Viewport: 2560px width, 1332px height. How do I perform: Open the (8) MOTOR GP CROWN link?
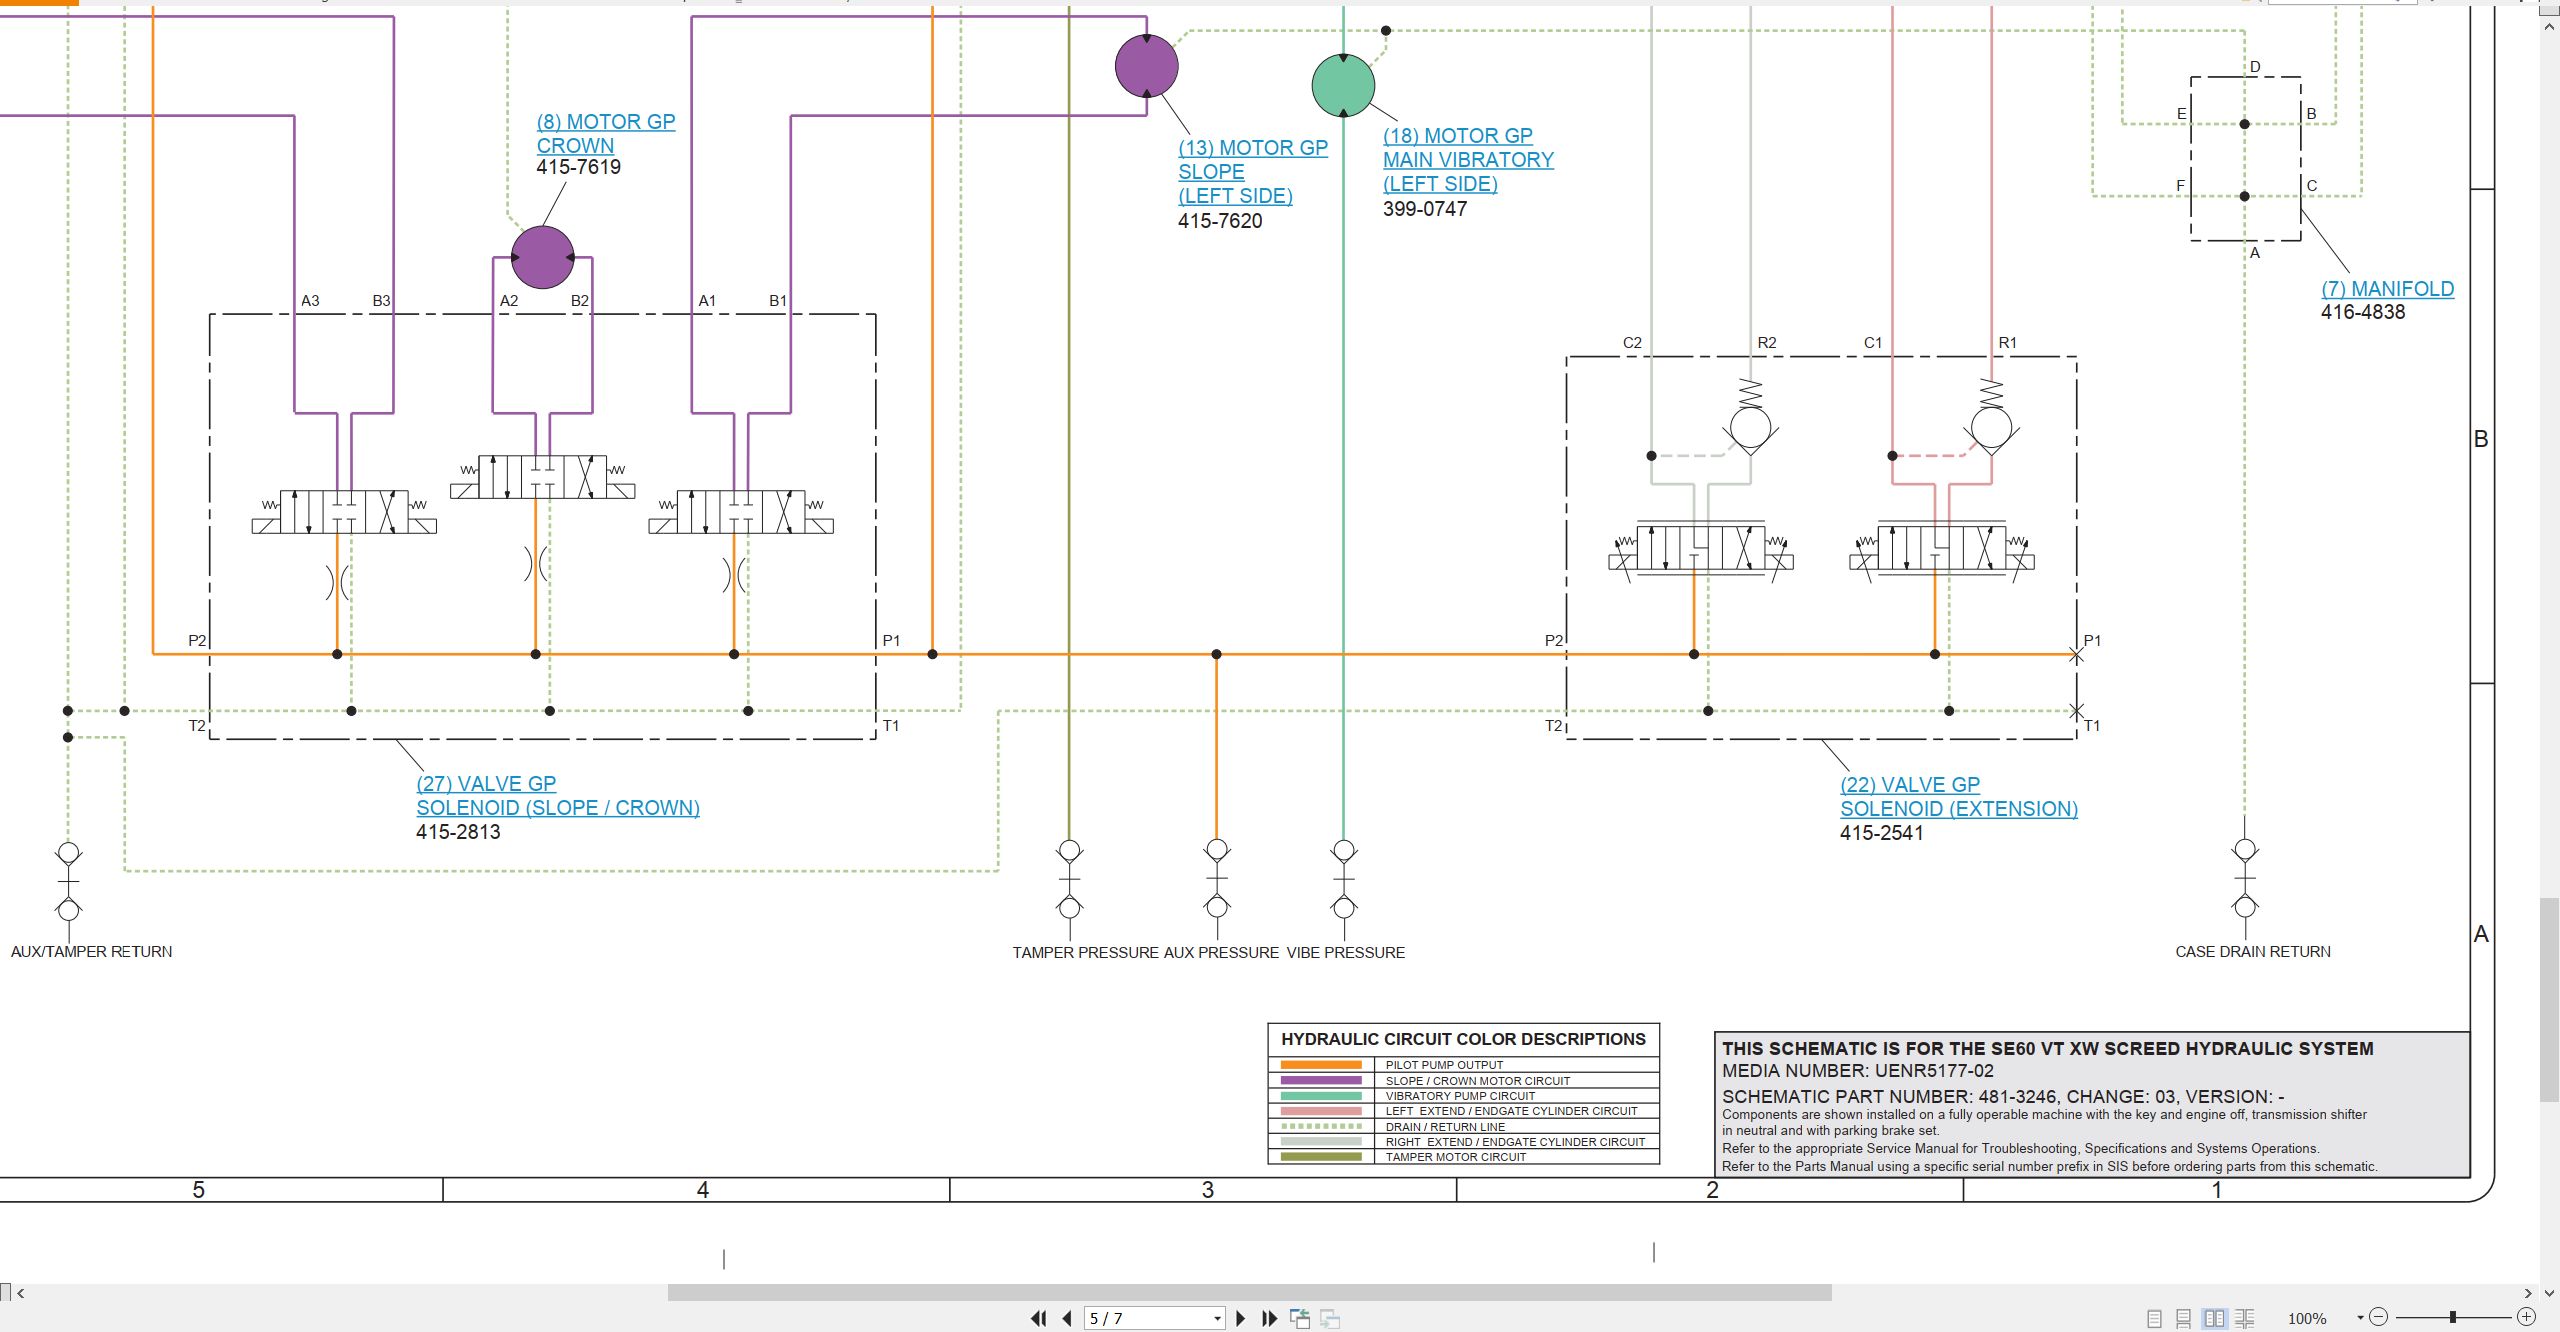point(606,134)
